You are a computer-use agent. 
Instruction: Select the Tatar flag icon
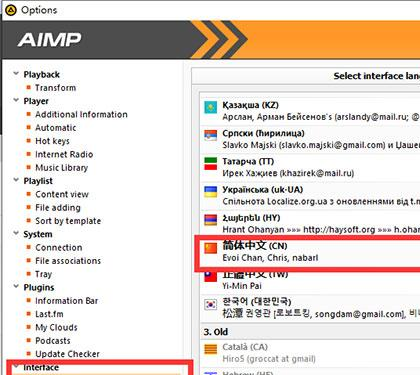coord(210,164)
